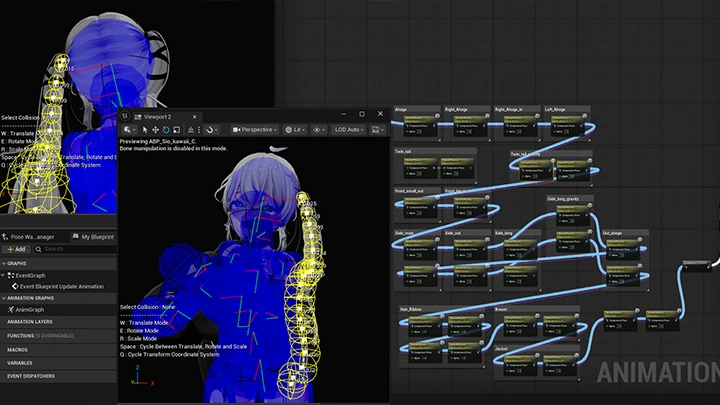Image resolution: width=720 pixels, height=405 pixels.
Task: Click the MACROS section header
Action: pos(58,350)
